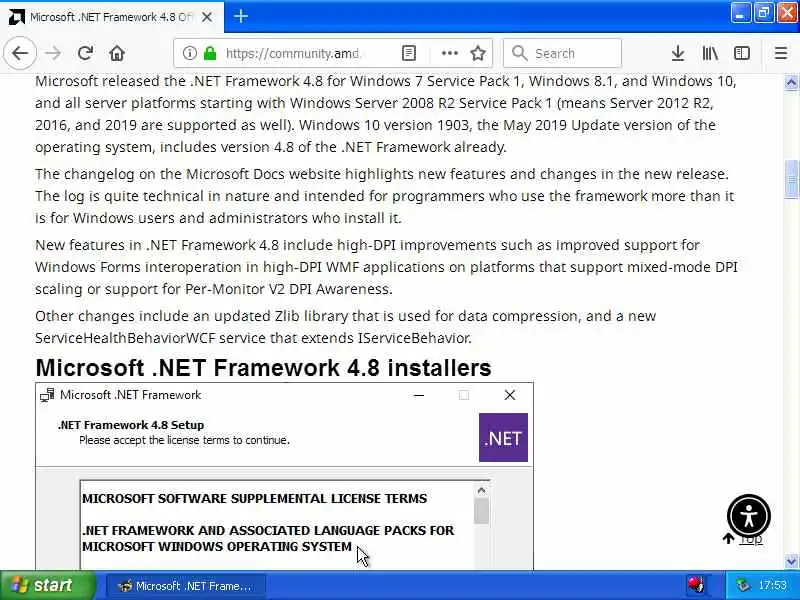The image size is (800, 600).
Task: Click the purple .NET logo in installer image
Action: pyautogui.click(x=503, y=437)
